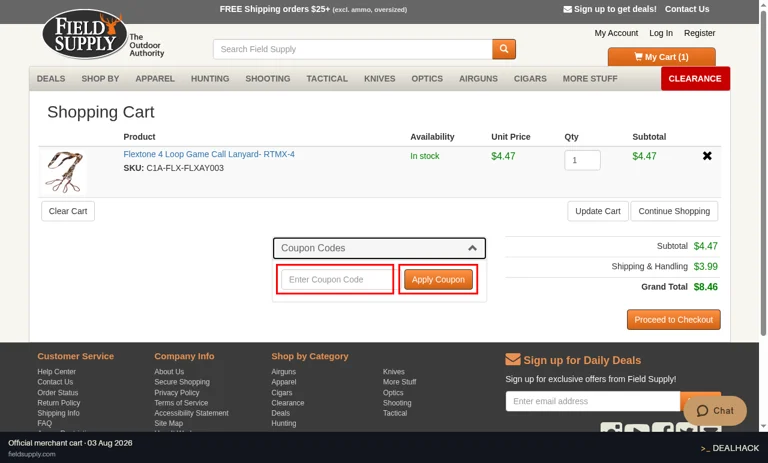This screenshot has height=463, width=768.
Task: Go to the CLEARANCE section
Action: [x=695, y=78]
